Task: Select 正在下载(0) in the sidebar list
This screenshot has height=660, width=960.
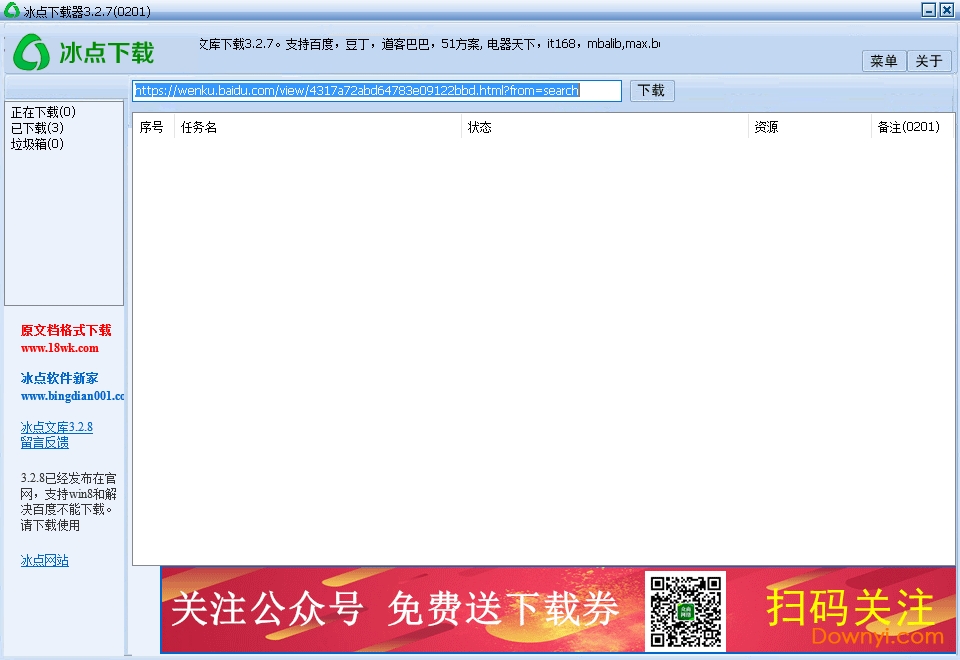Action: 43,112
